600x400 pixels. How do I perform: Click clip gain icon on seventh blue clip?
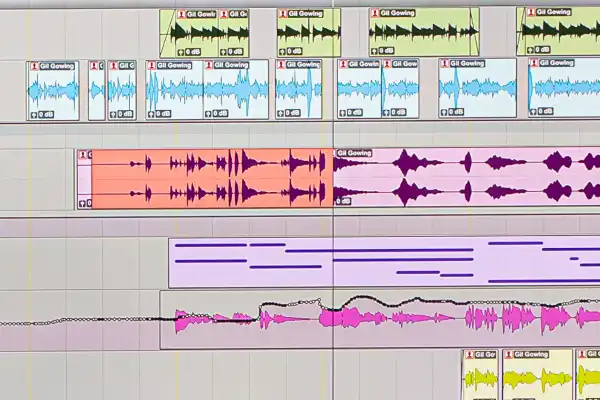pos(343,113)
